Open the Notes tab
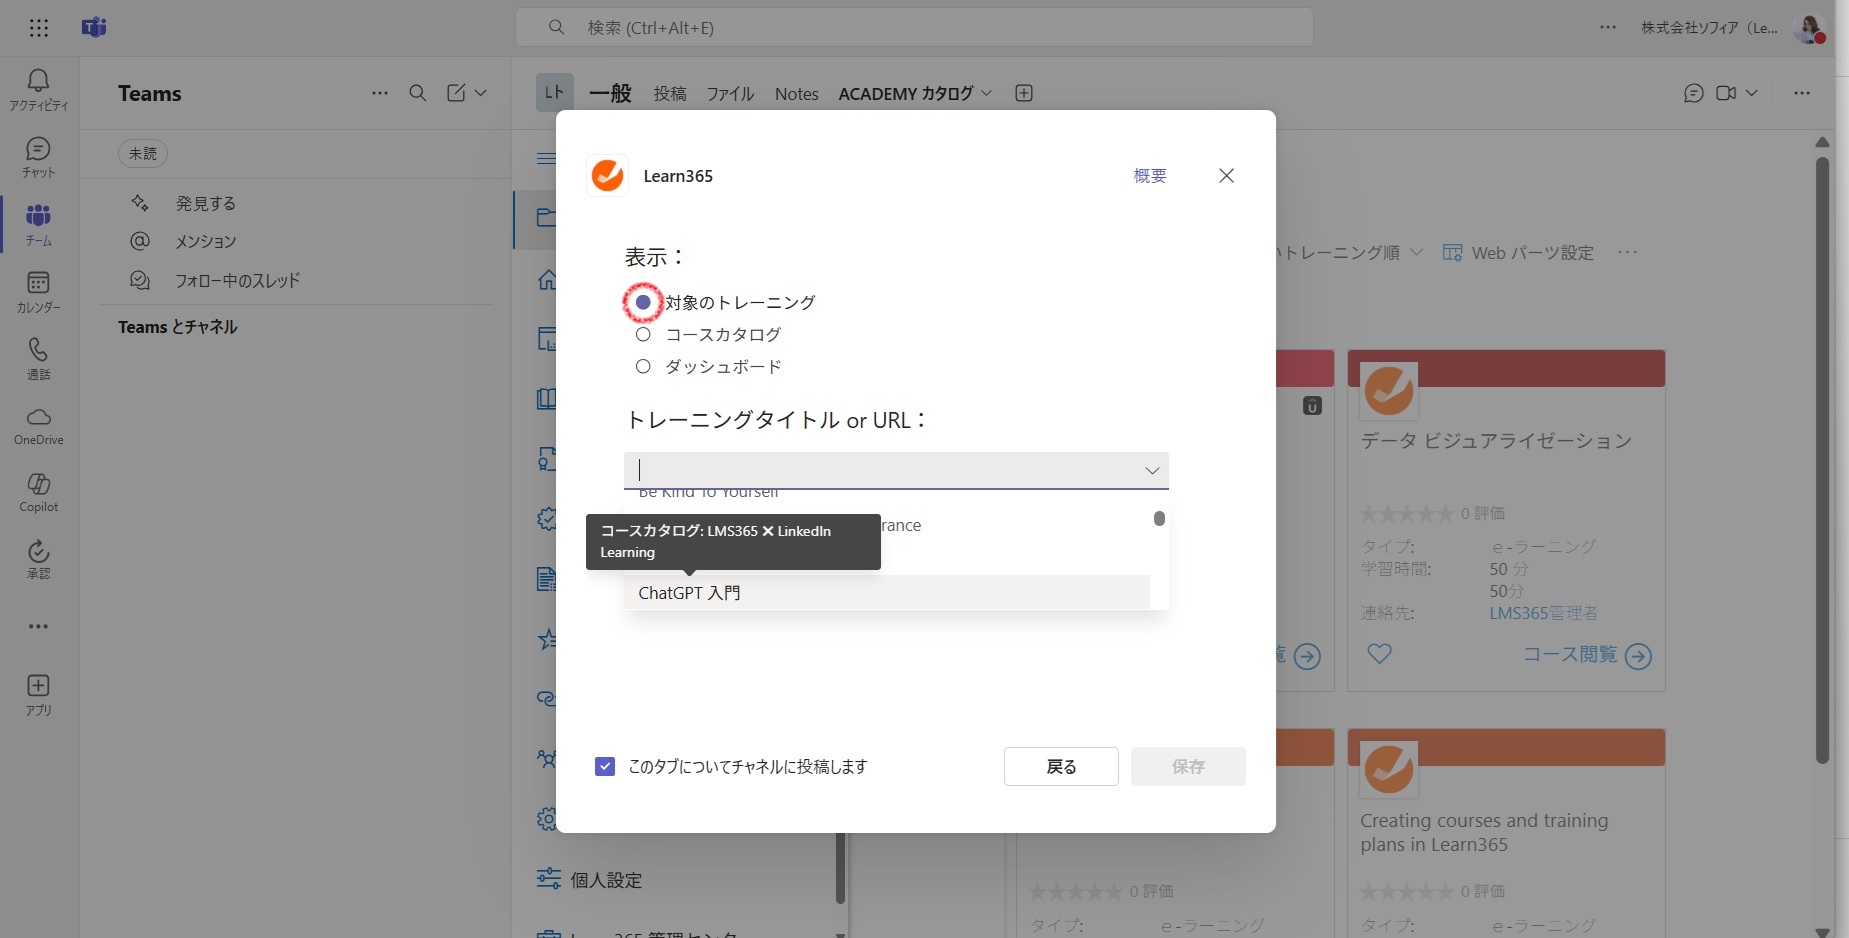 (x=797, y=93)
